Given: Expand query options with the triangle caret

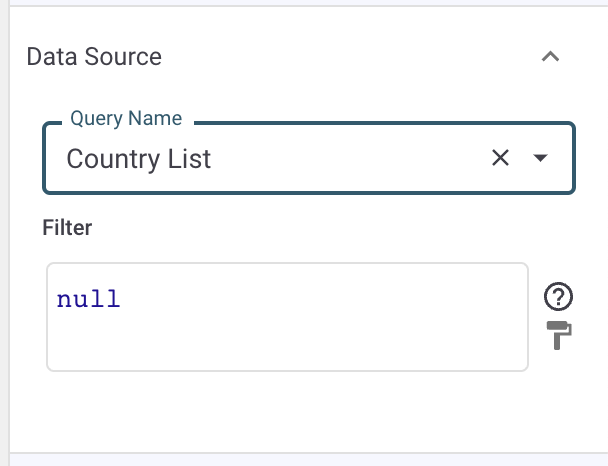Looking at the screenshot, I should 541,158.
